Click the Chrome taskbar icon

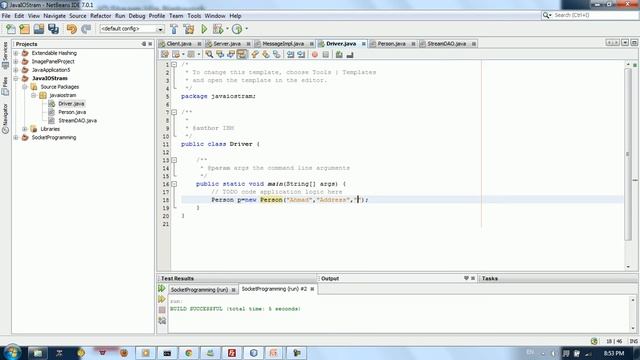click(189, 353)
